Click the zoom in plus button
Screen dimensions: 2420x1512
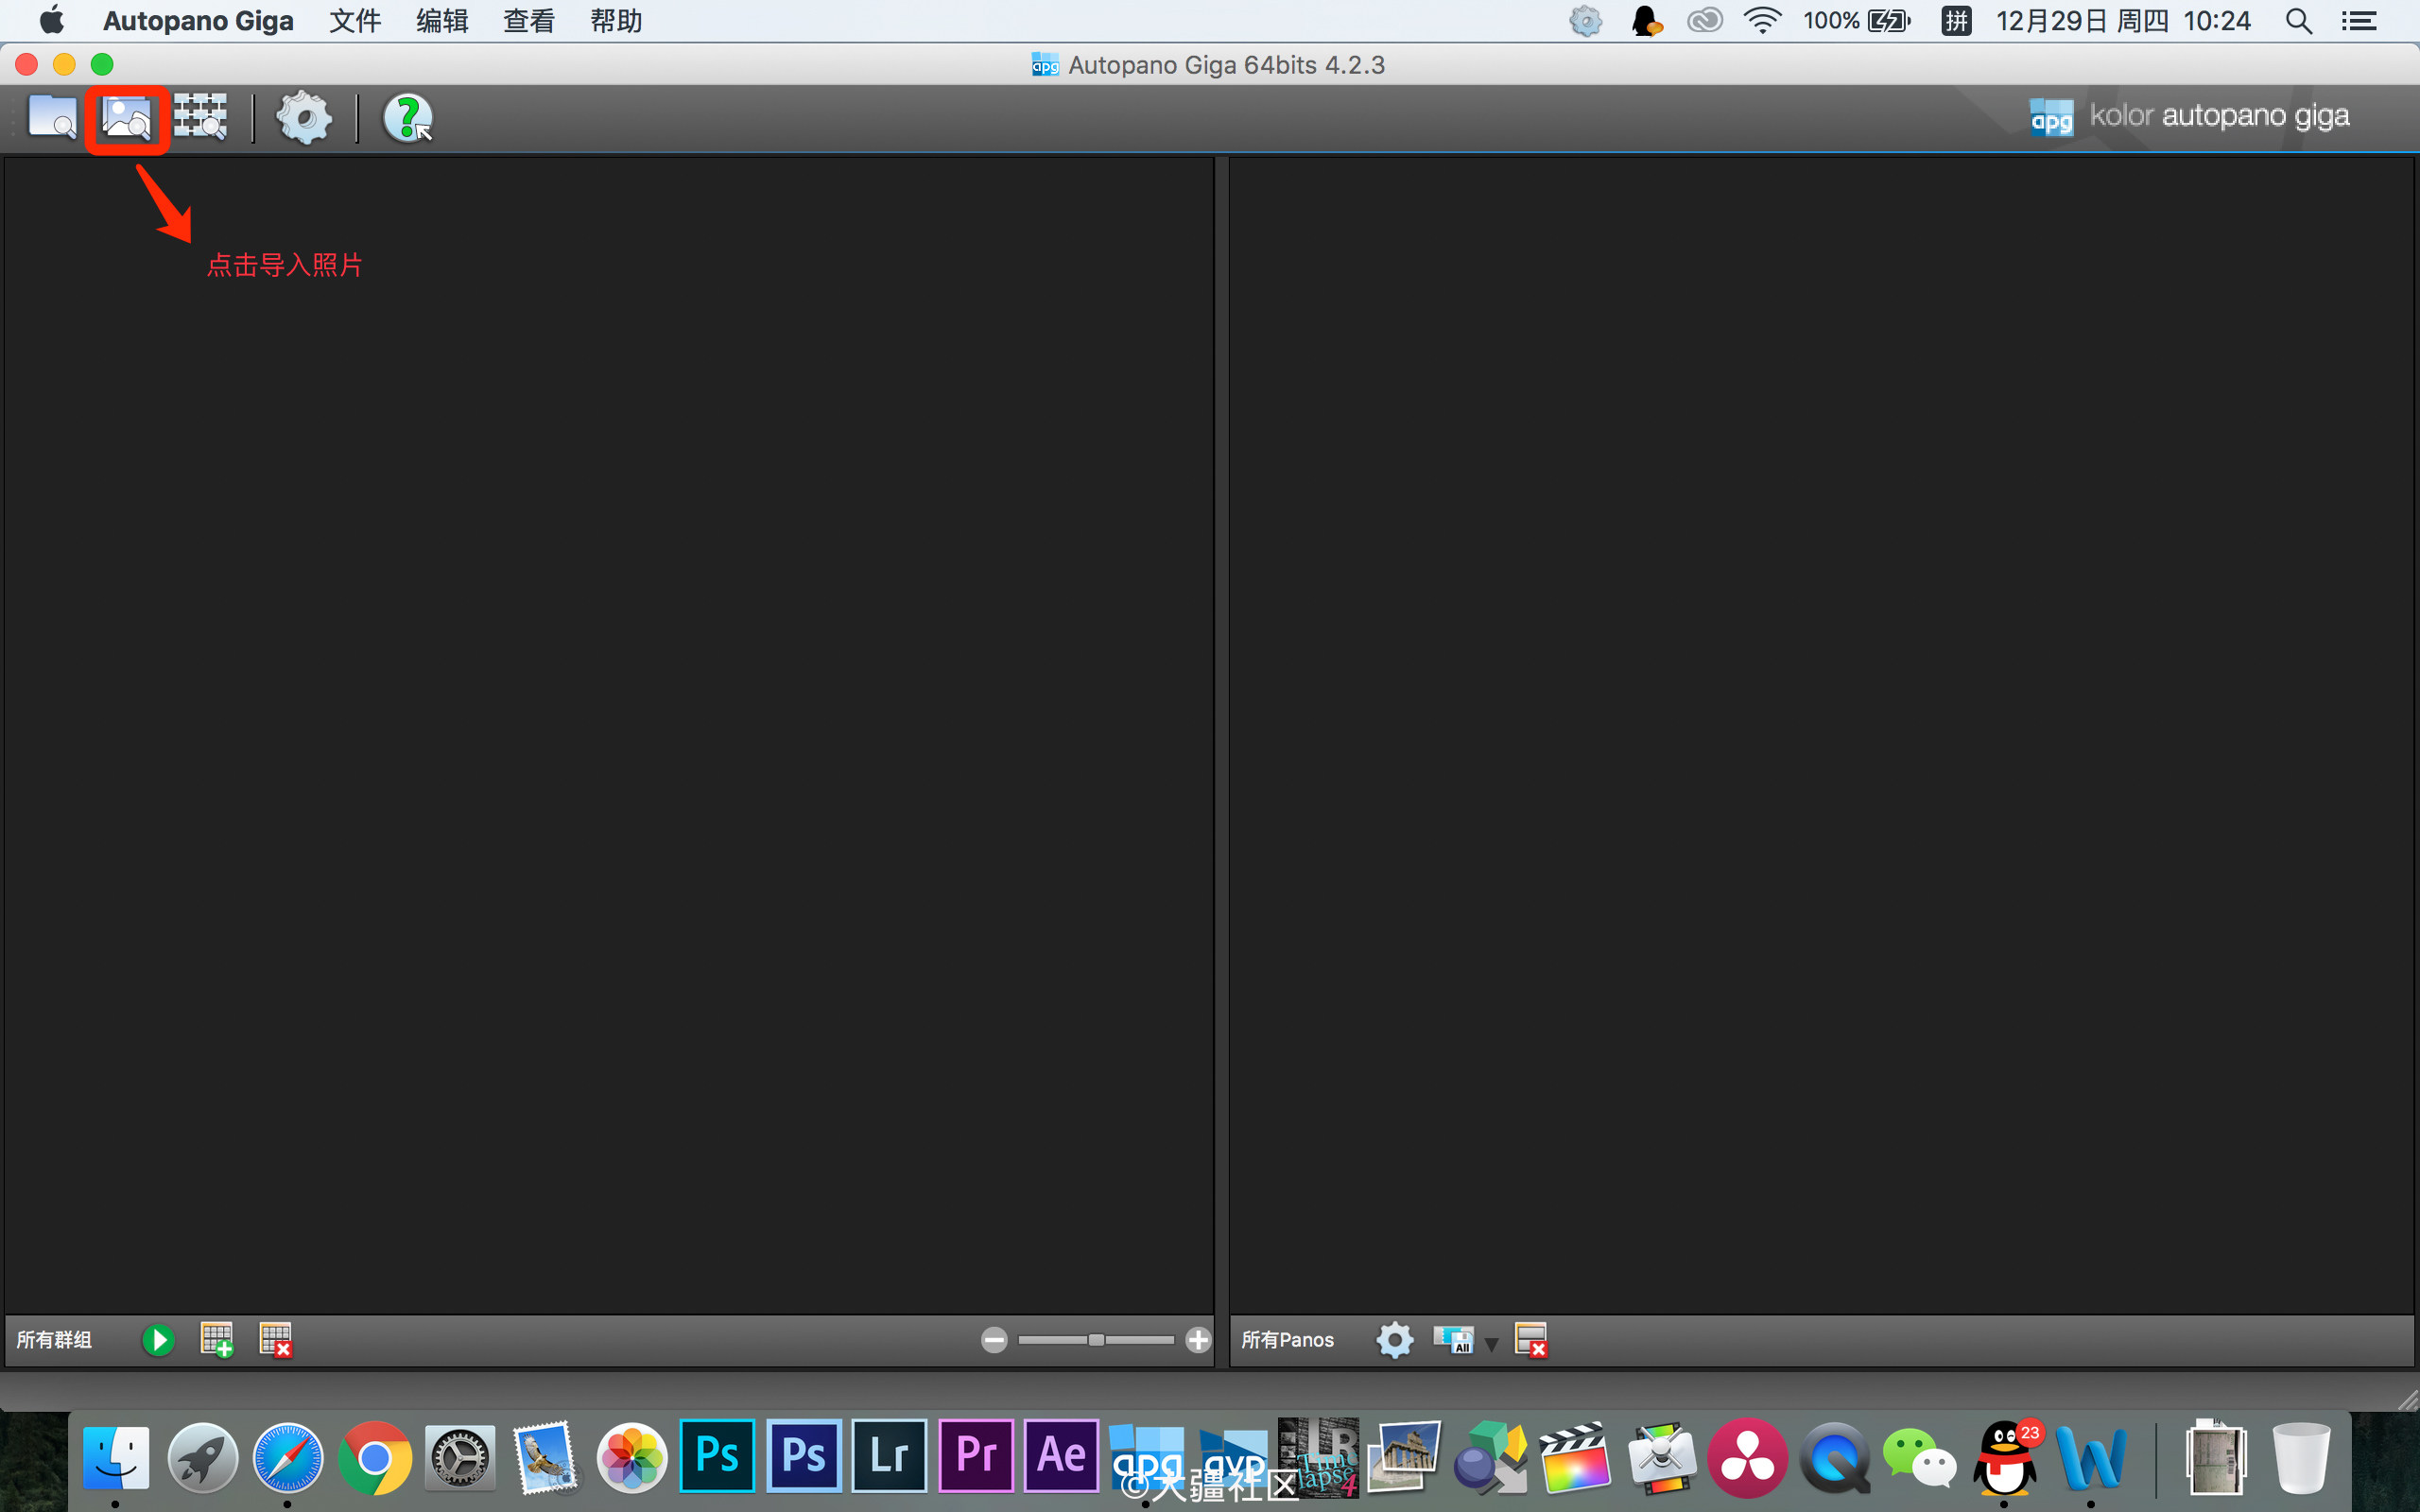tap(1198, 1340)
